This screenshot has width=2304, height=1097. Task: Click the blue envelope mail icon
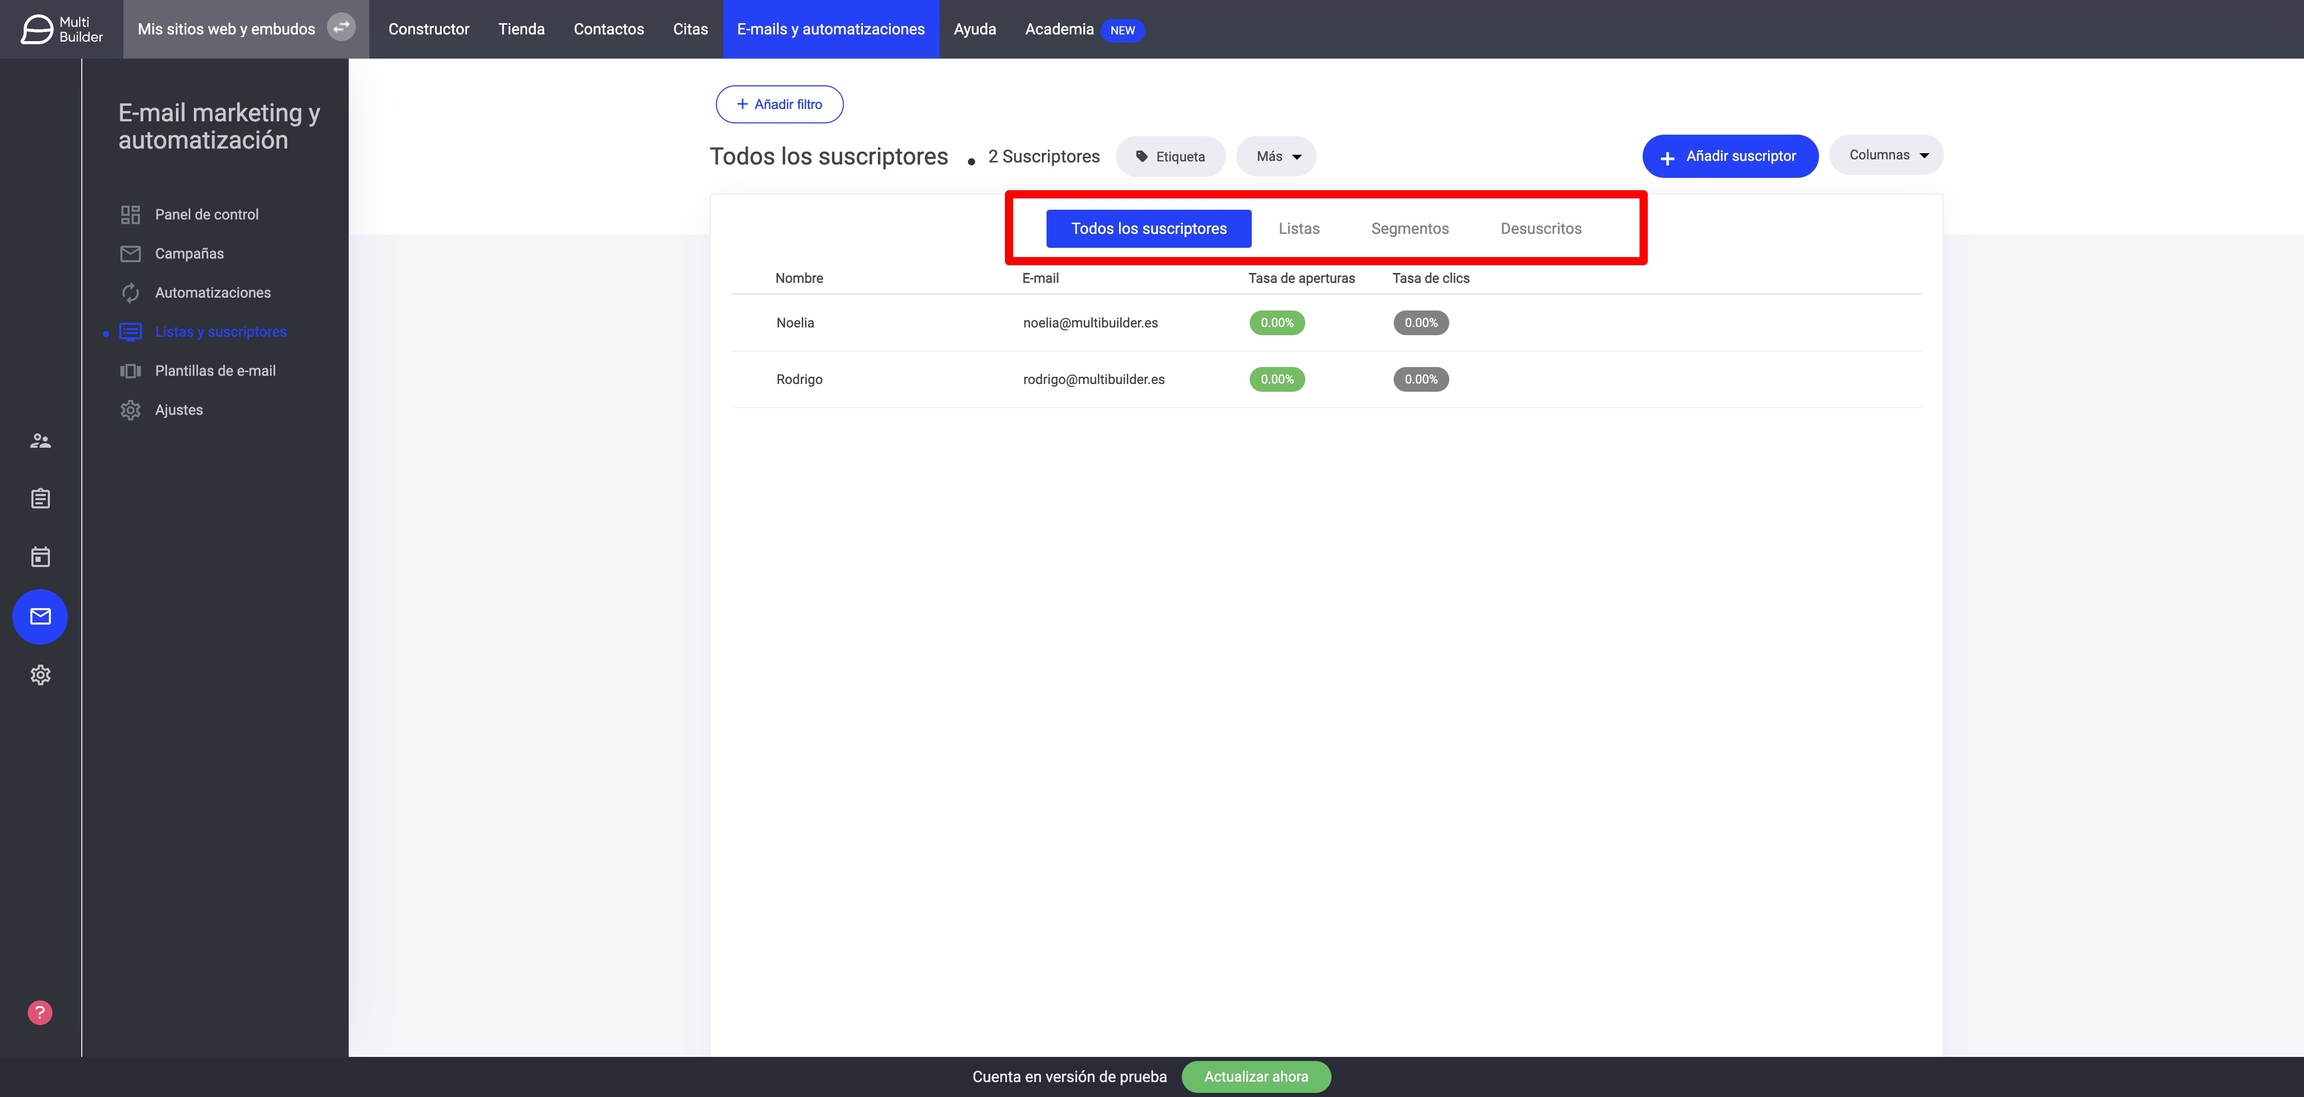tap(40, 616)
